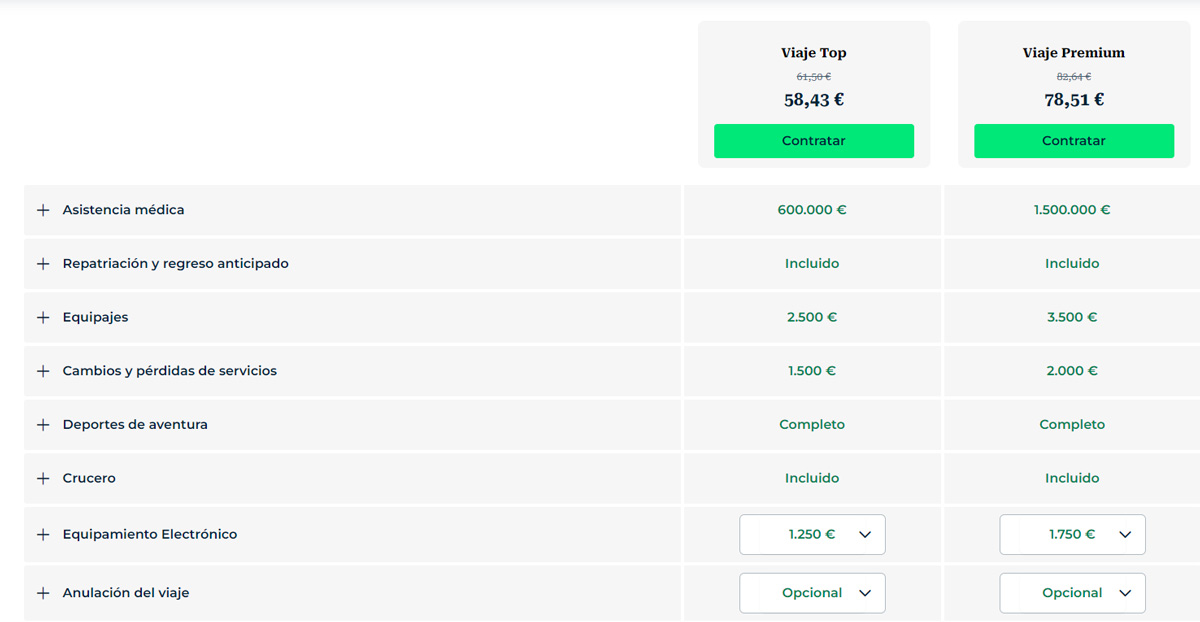Click Deportes de aventura row label
Viewport: 1200px width, 622px height.
point(135,425)
